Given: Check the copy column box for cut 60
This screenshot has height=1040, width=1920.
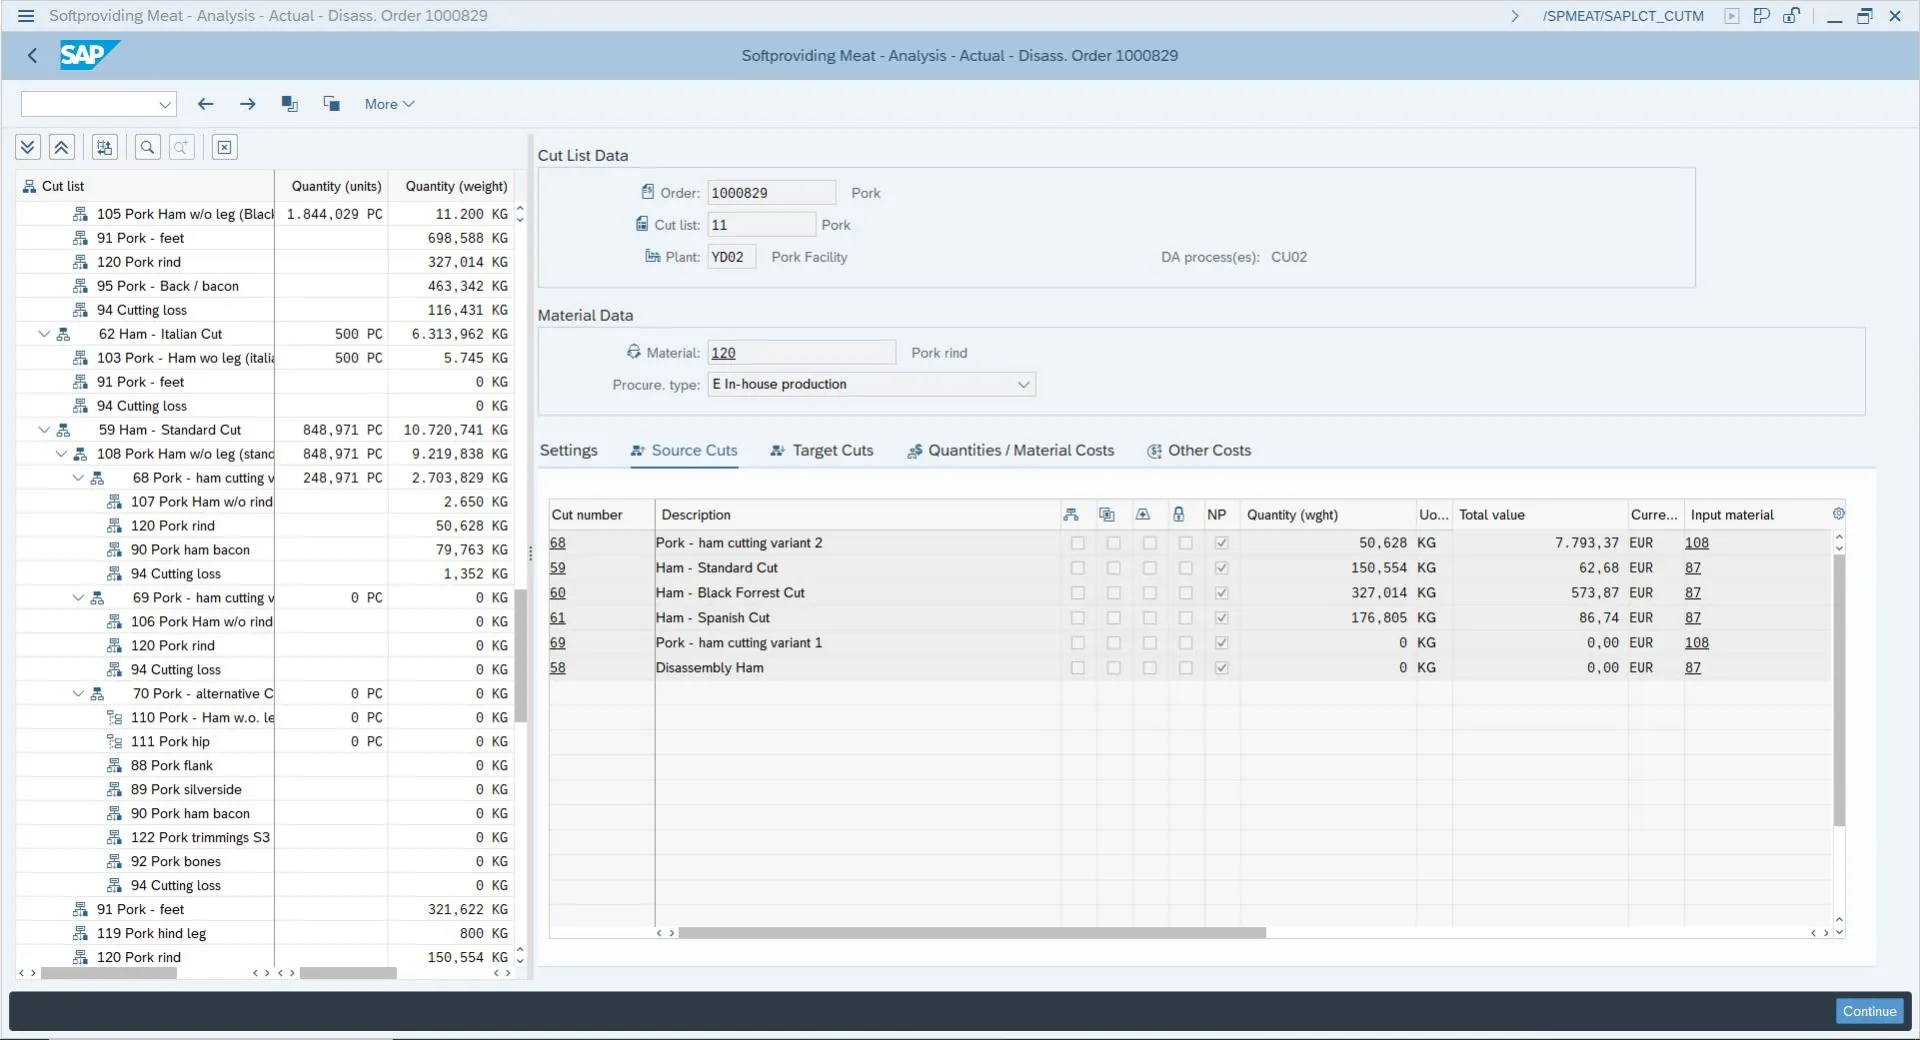Looking at the screenshot, I should click(1113, 593).
